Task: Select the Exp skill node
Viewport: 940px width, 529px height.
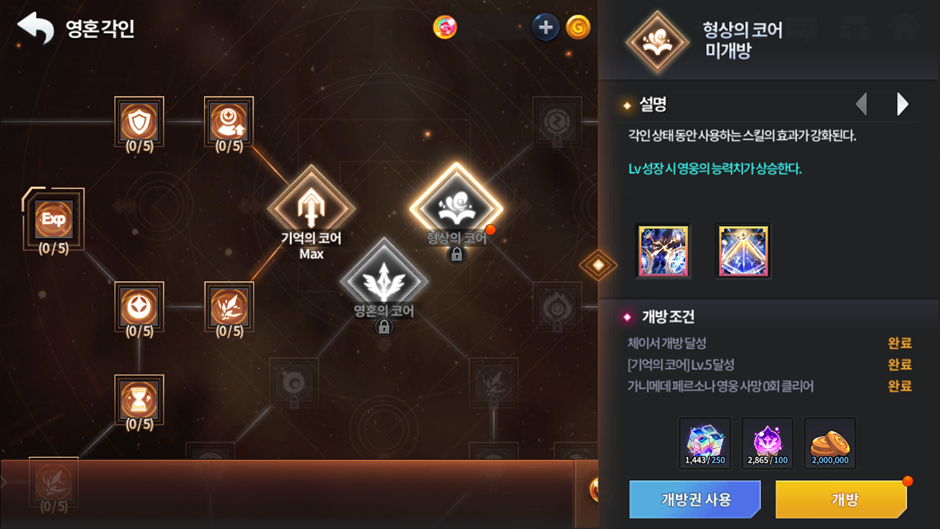Action: [x=53, y=219]
